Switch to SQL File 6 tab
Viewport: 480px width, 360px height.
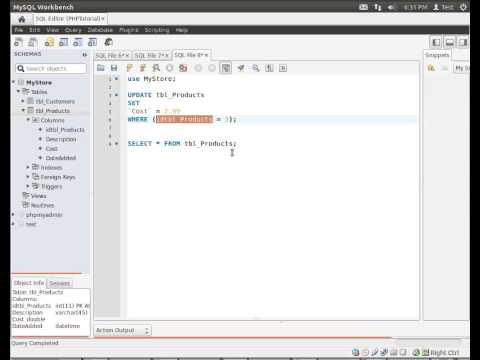click(112, 55)
